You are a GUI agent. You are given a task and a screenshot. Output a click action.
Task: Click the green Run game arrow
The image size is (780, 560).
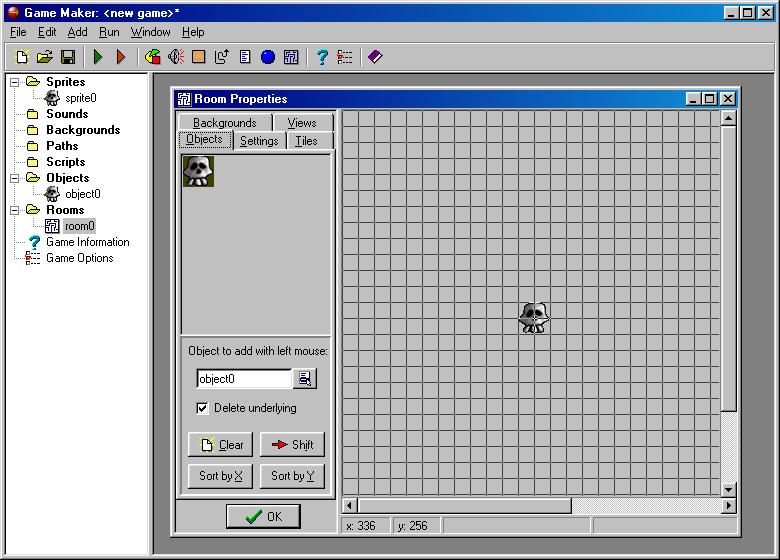click(98, 57)
